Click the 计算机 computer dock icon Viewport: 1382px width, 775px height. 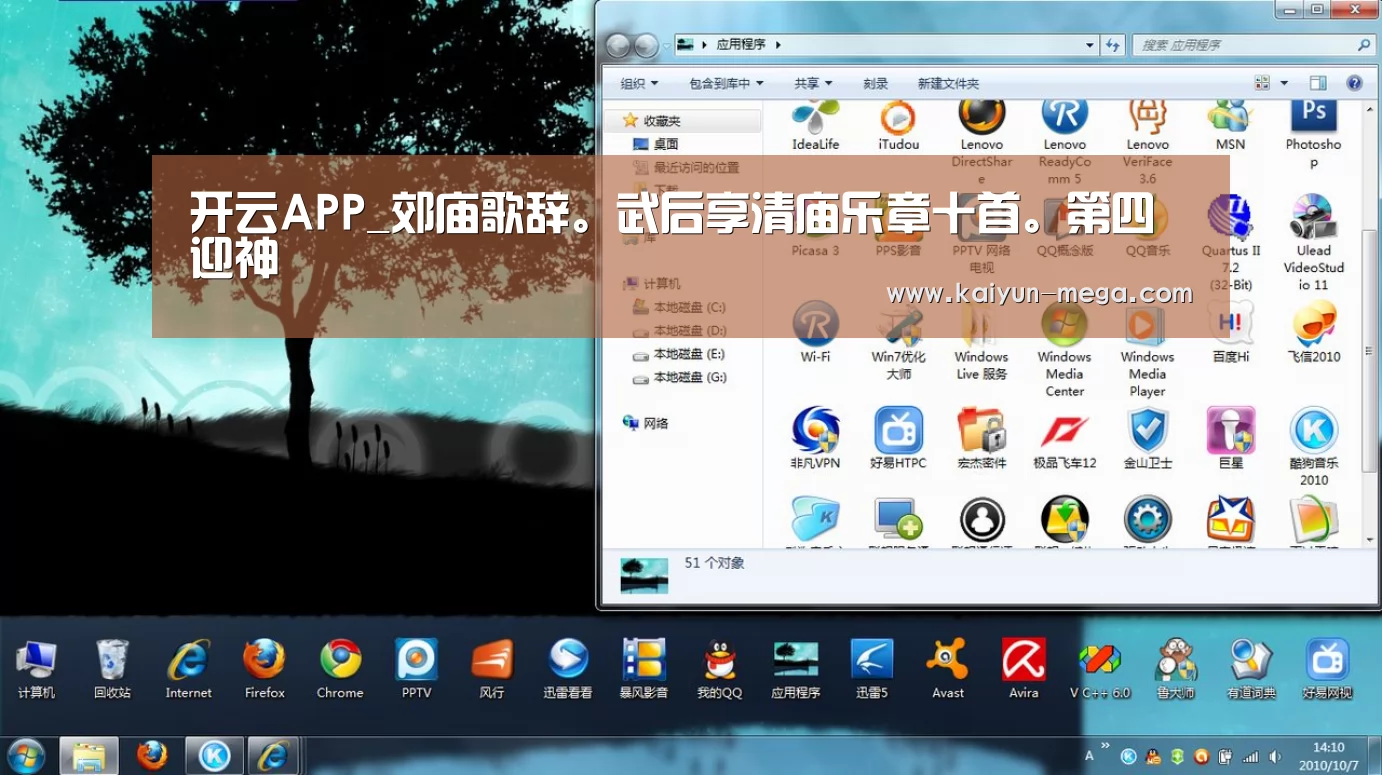[36, 668]
